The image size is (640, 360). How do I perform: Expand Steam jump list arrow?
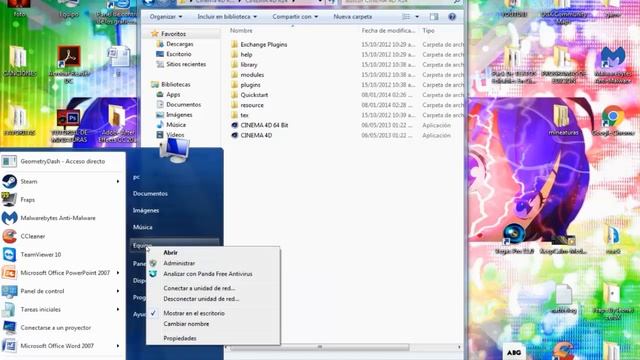118,181
